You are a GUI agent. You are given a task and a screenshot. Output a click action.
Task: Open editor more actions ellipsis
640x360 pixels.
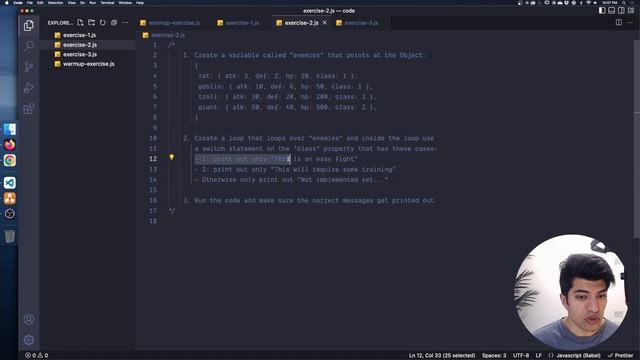[x=630, y=22]
